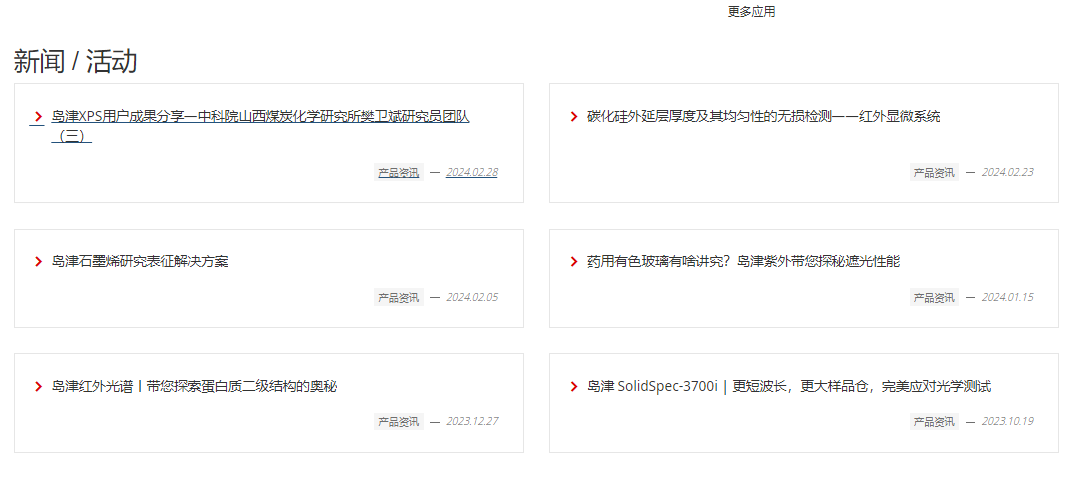Viewport: 1076px width, 491px height.
Task: Open the 岛津 SolidSpec-3700i article
Action: (789, 387)
